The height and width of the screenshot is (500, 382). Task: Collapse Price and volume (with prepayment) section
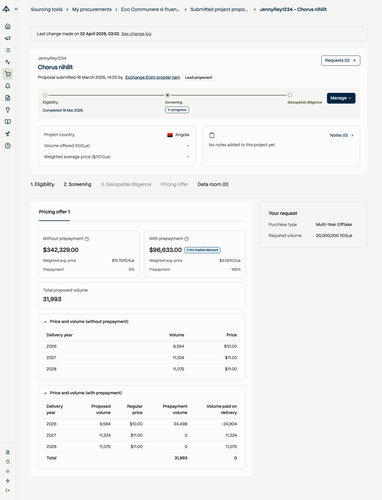coord(45,393)
